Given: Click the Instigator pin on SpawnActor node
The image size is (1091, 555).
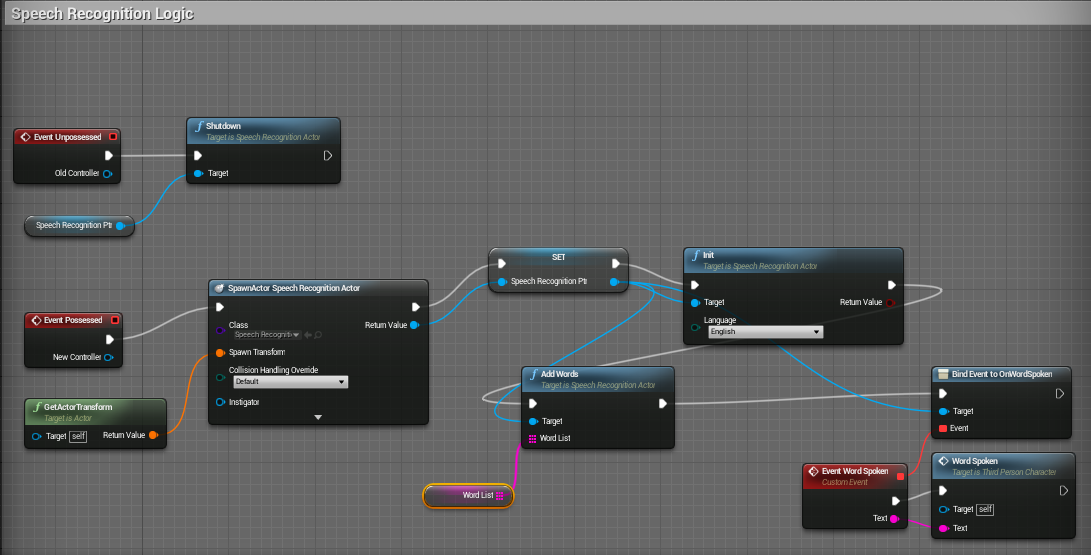Looking at the screenshot, I should point(220,402).
